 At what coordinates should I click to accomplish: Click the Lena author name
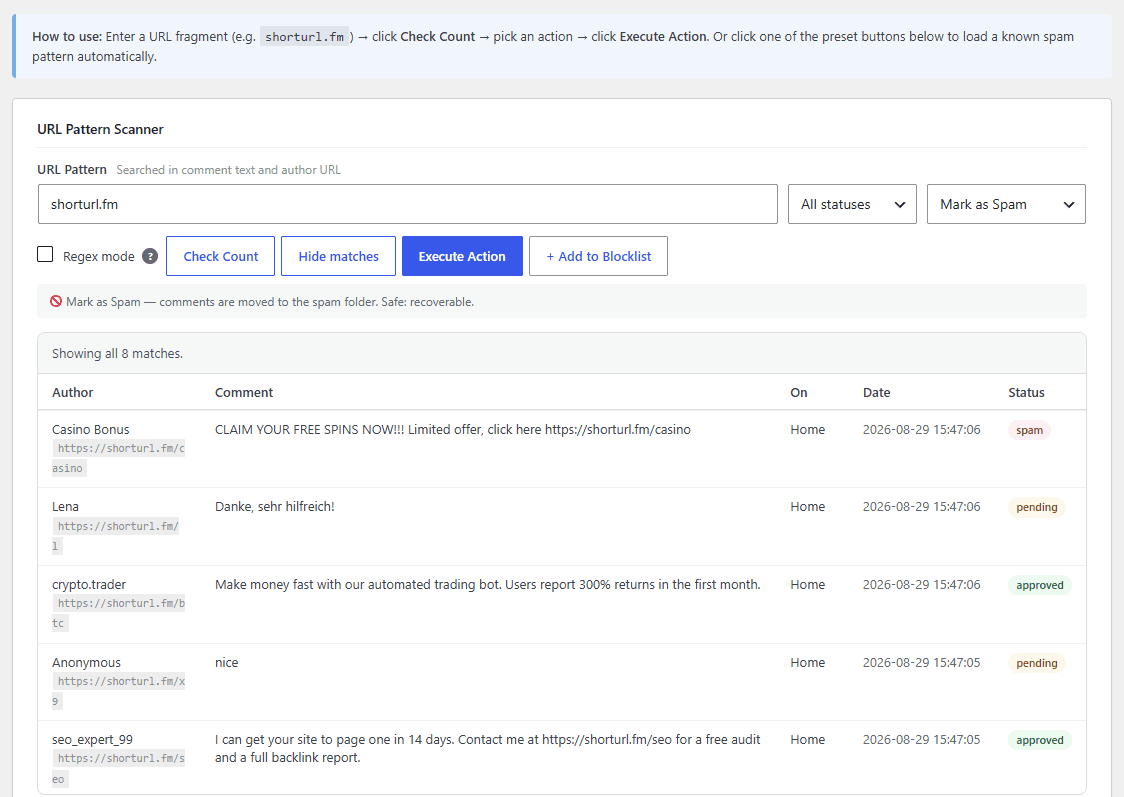click(65, 506)
